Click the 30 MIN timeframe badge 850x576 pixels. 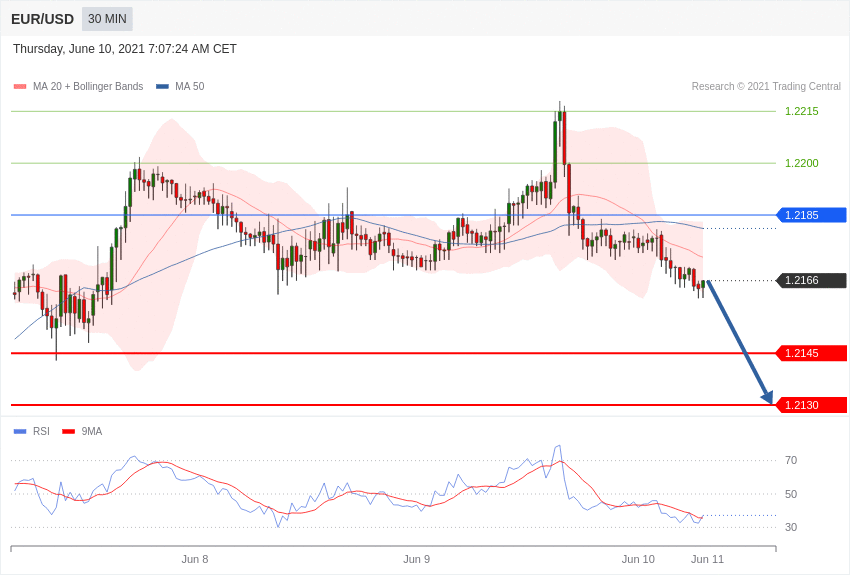[x=107, y=19]
